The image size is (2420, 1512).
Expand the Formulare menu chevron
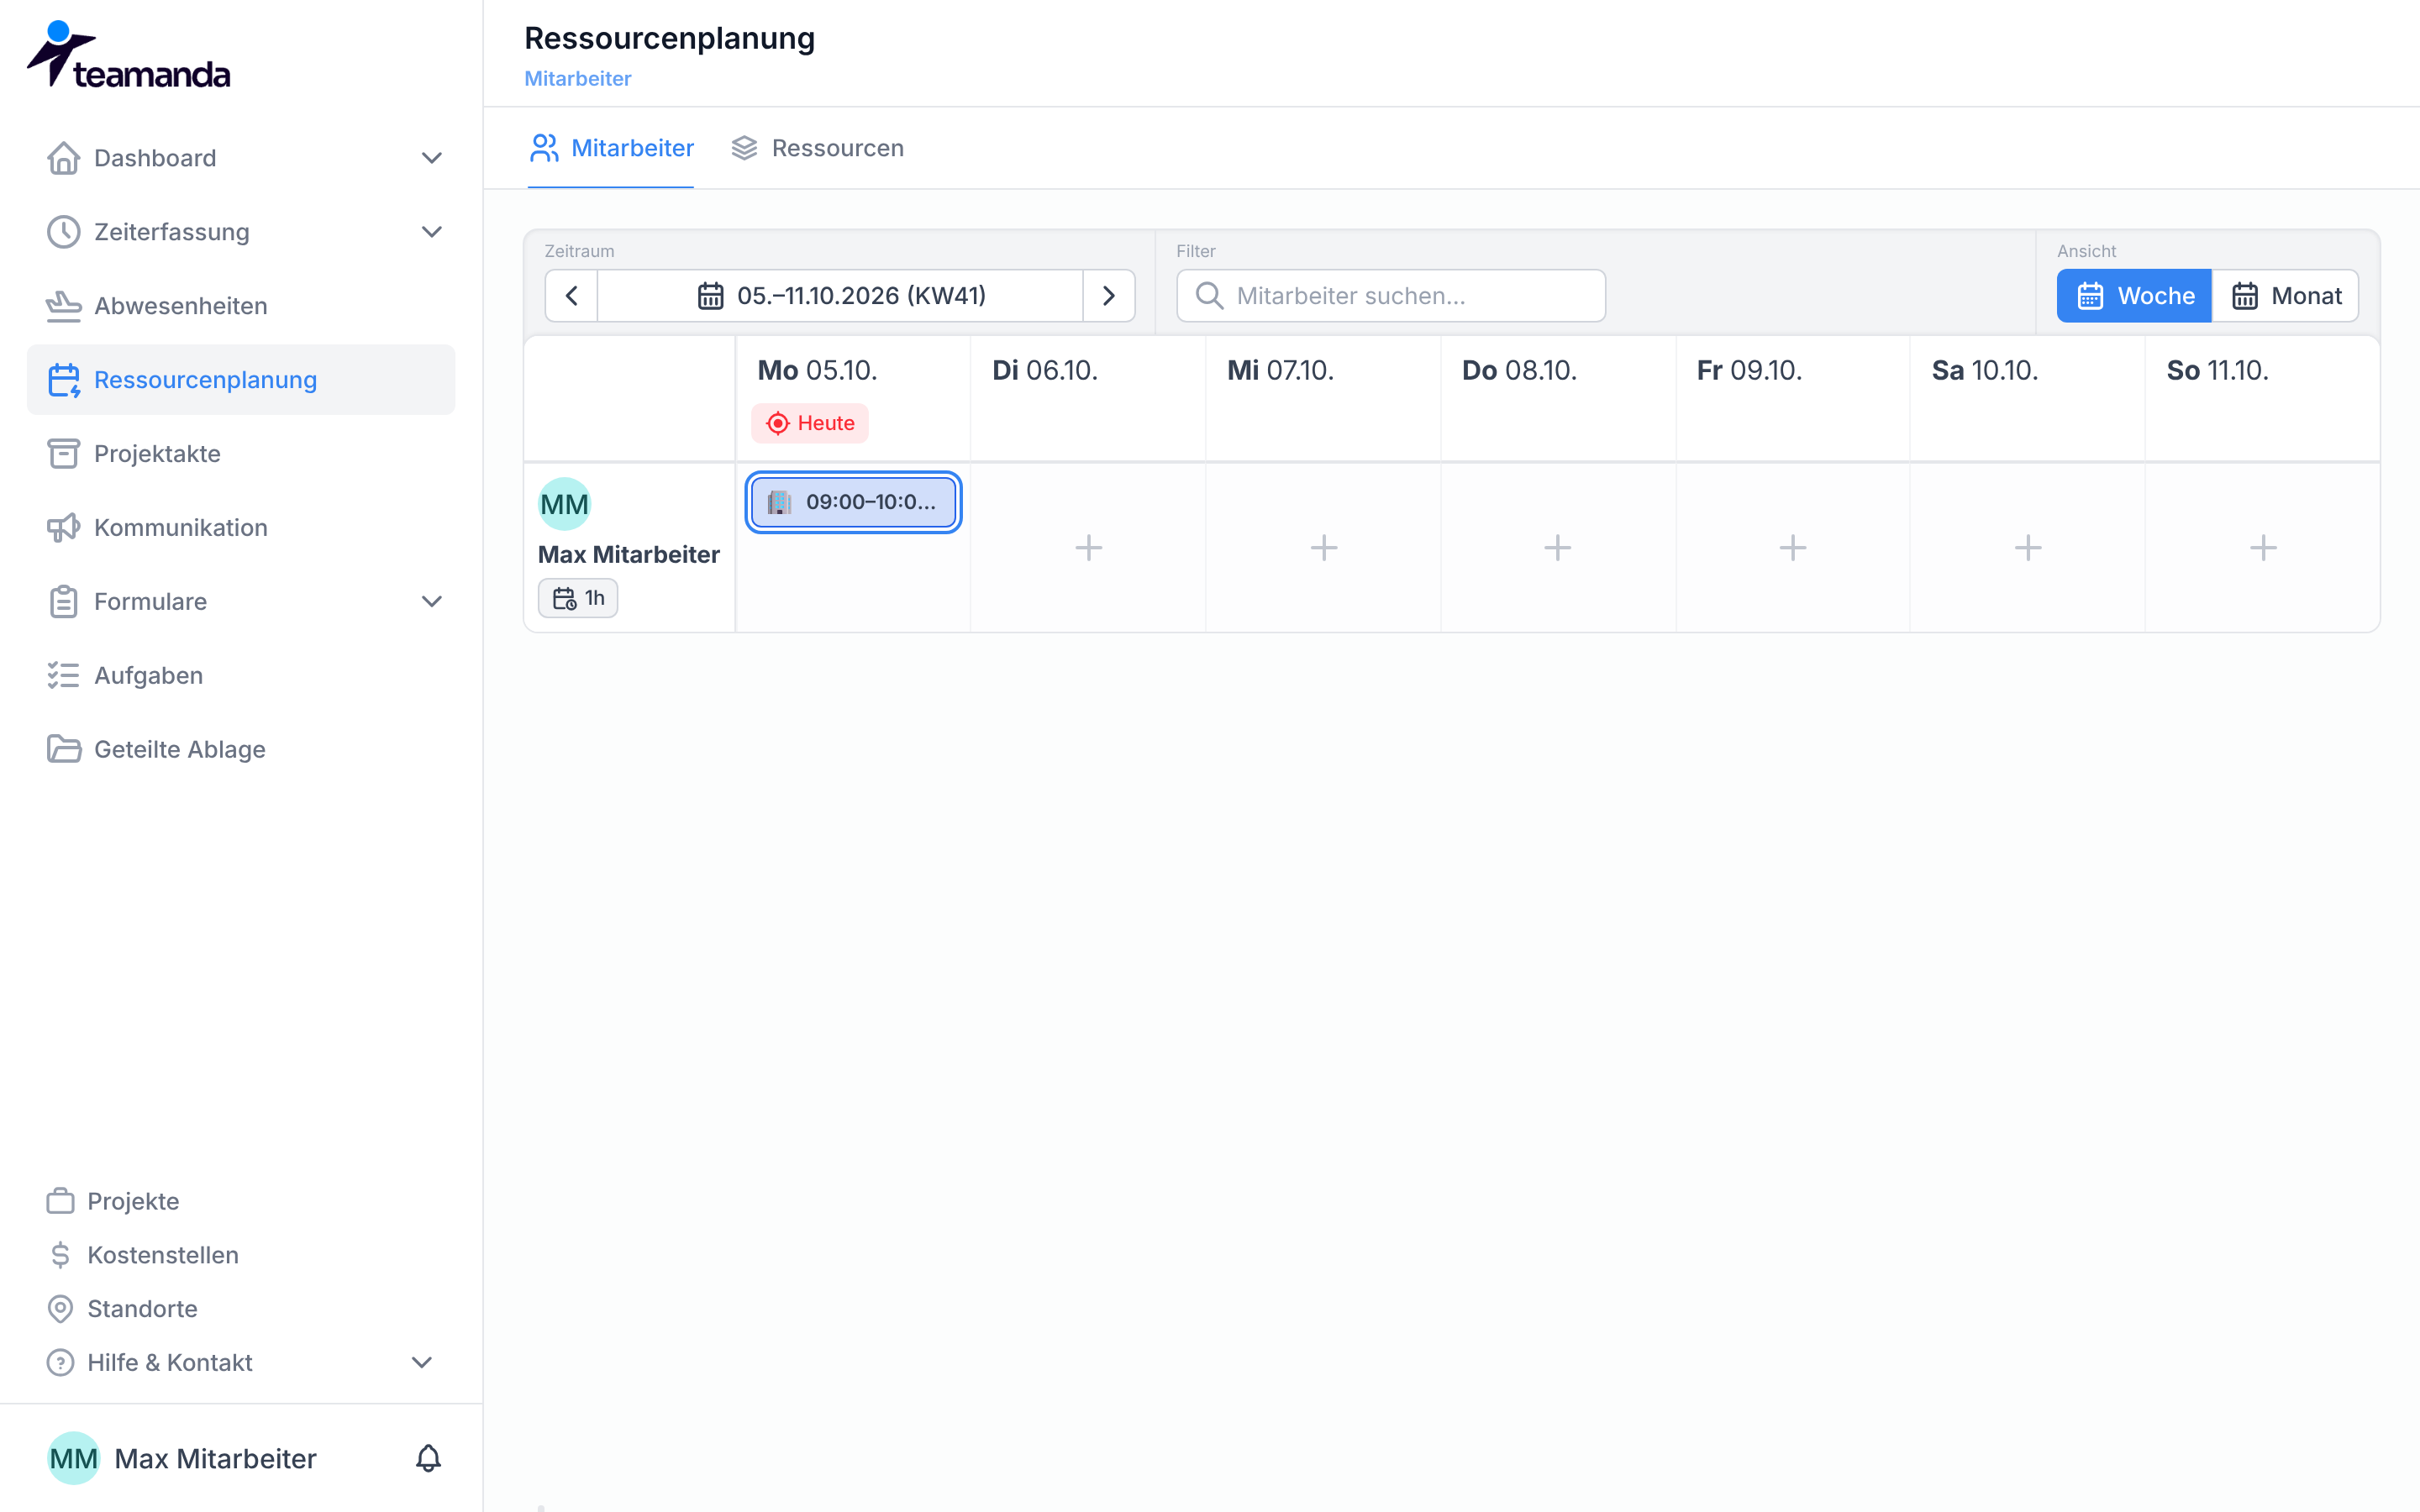coord(431,602)
